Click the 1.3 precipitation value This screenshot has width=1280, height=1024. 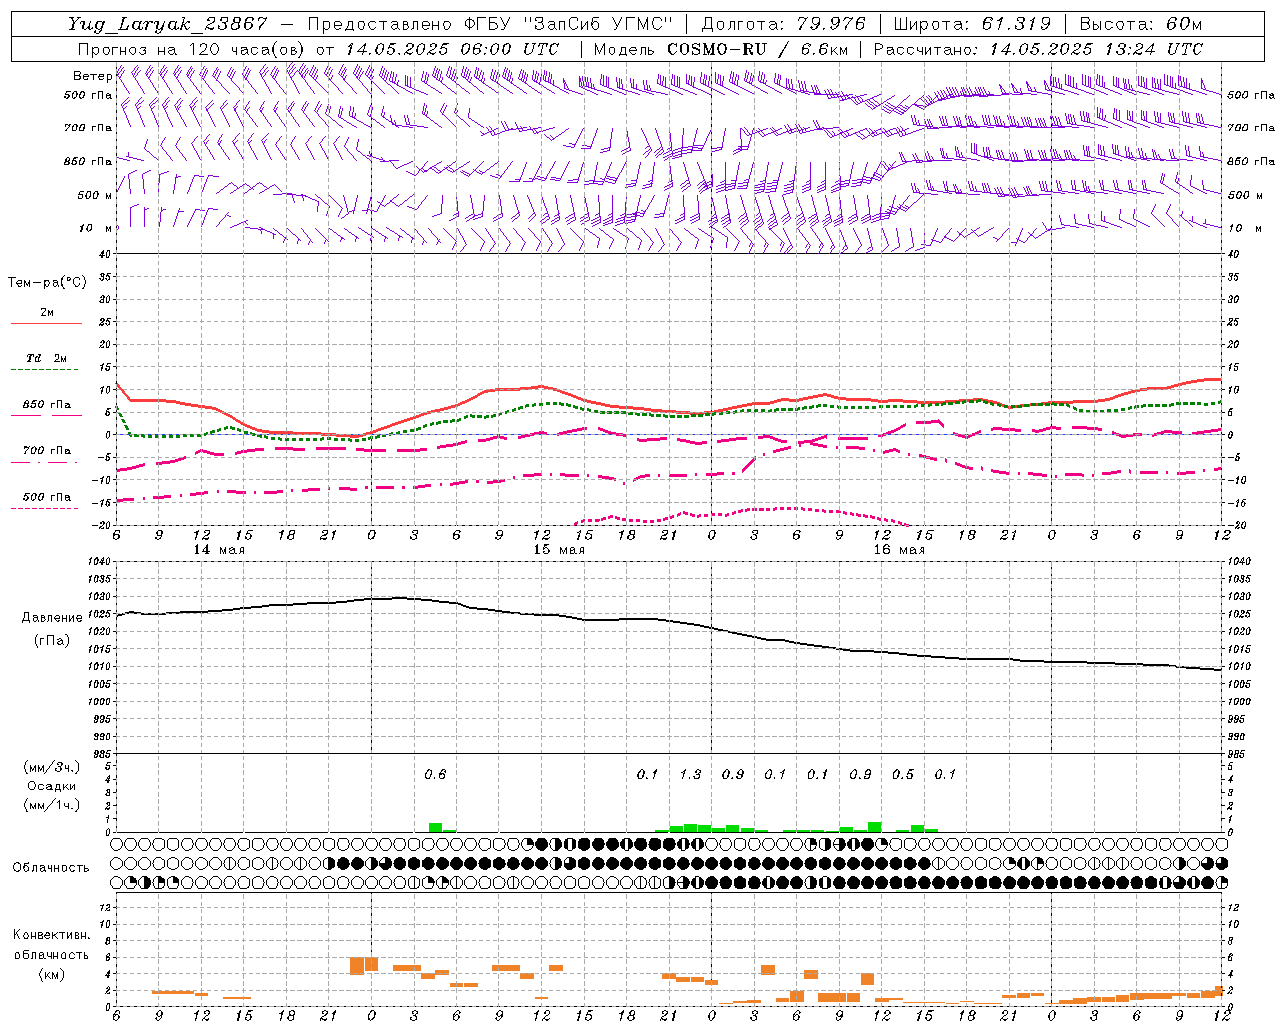pos(690,774)
